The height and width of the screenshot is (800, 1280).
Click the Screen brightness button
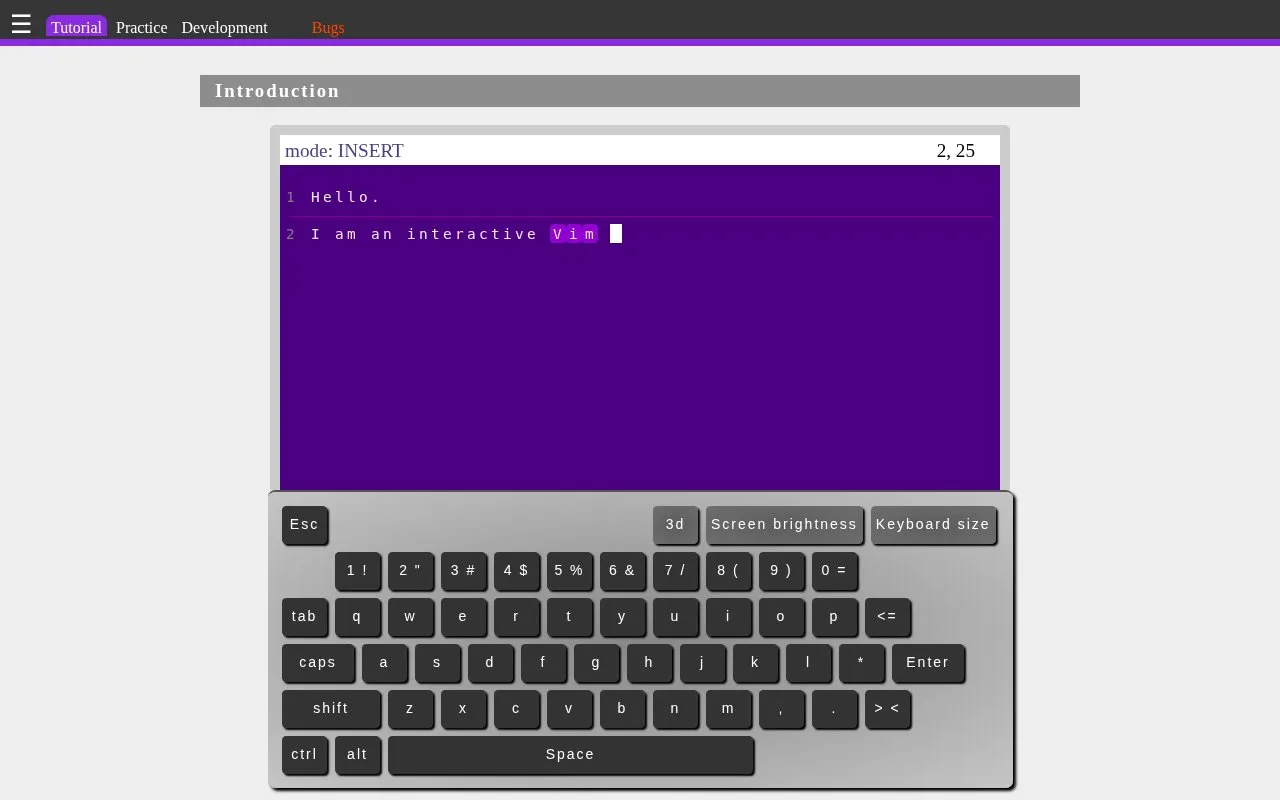[784, 525]
